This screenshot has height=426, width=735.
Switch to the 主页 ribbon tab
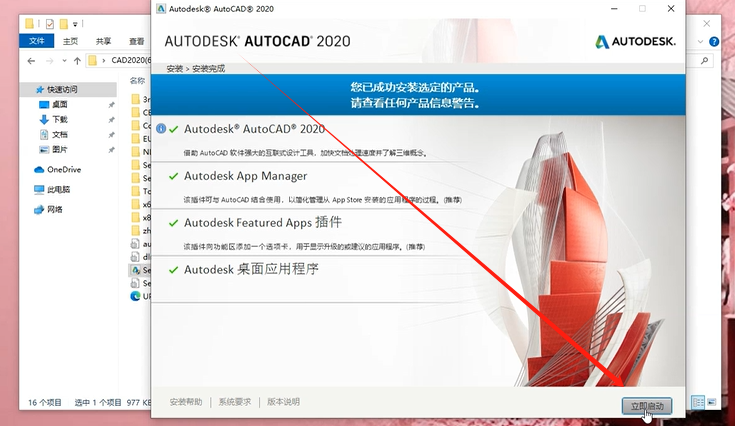coord(70,41)
